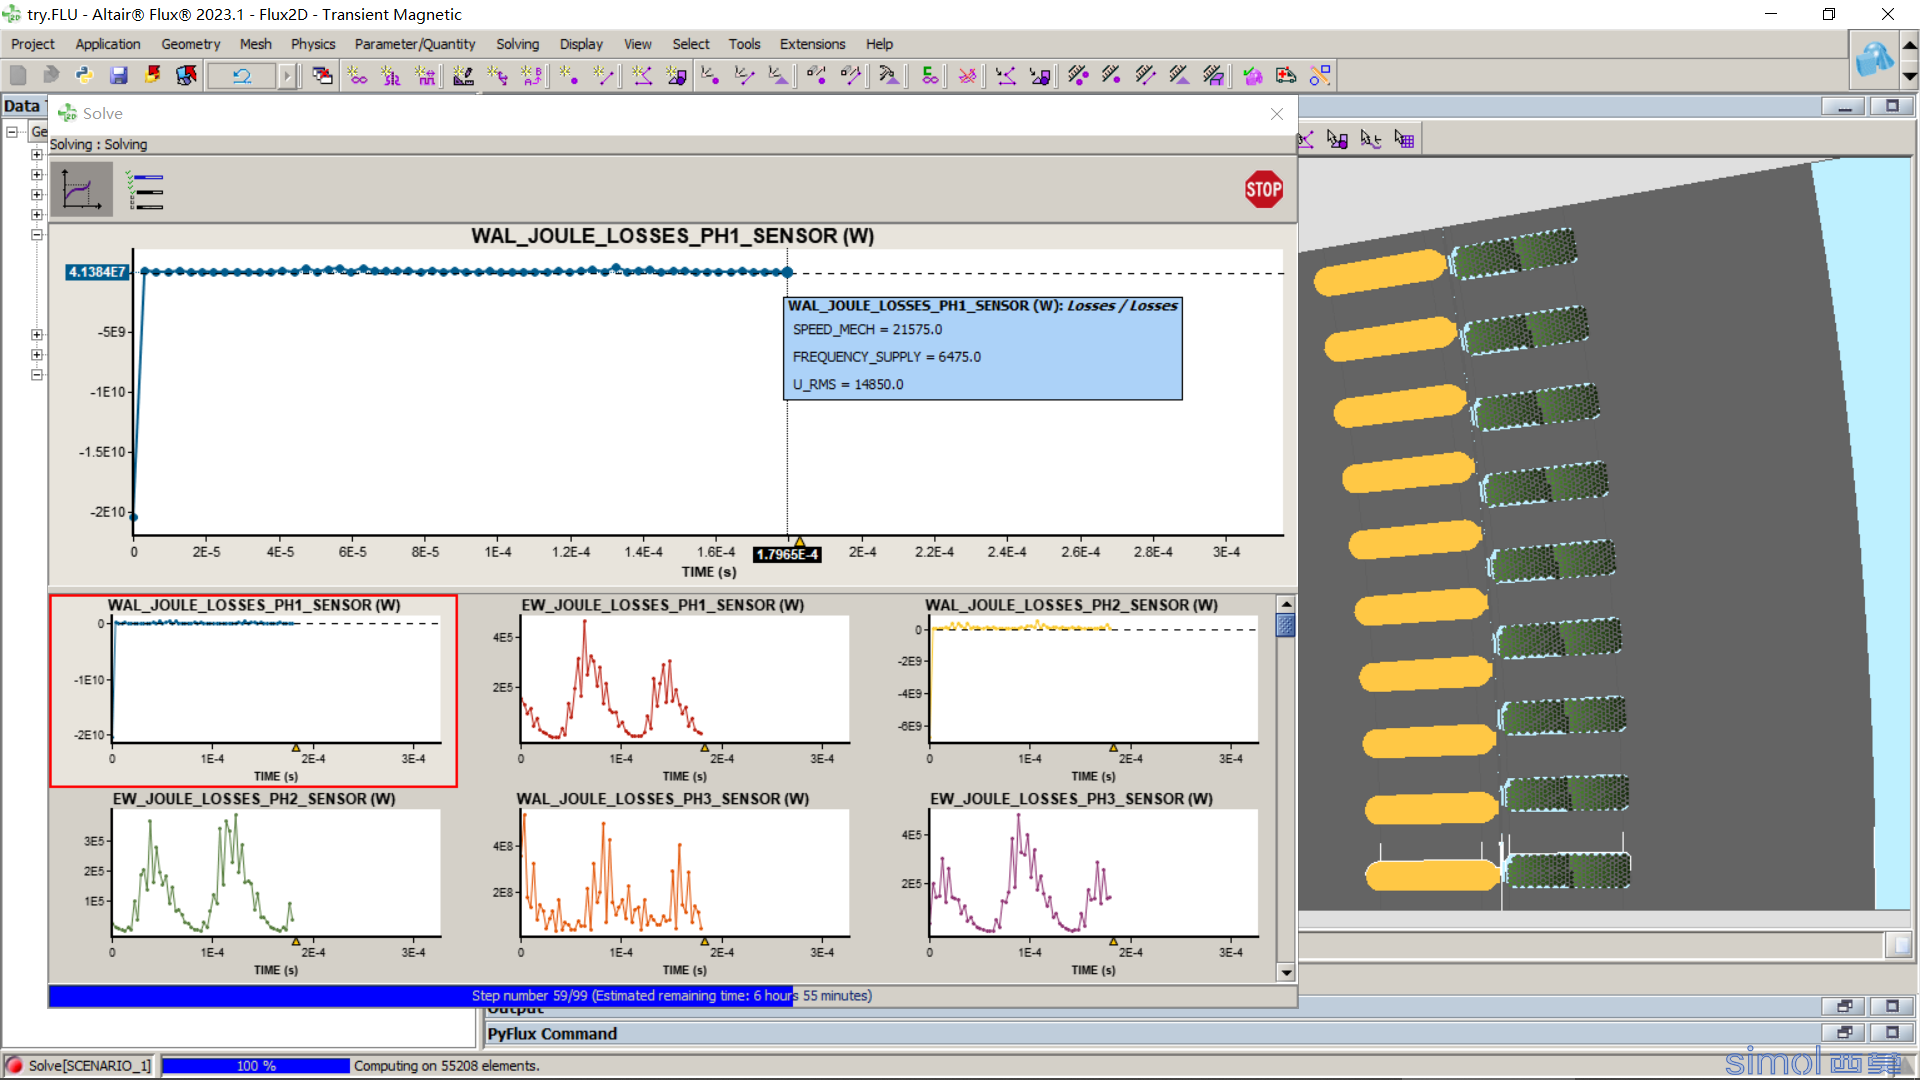The width and height of the screenshot is (1920, 1080).
Task: Expand the second plus node in Data tree
Action: [x=37, y=174]
